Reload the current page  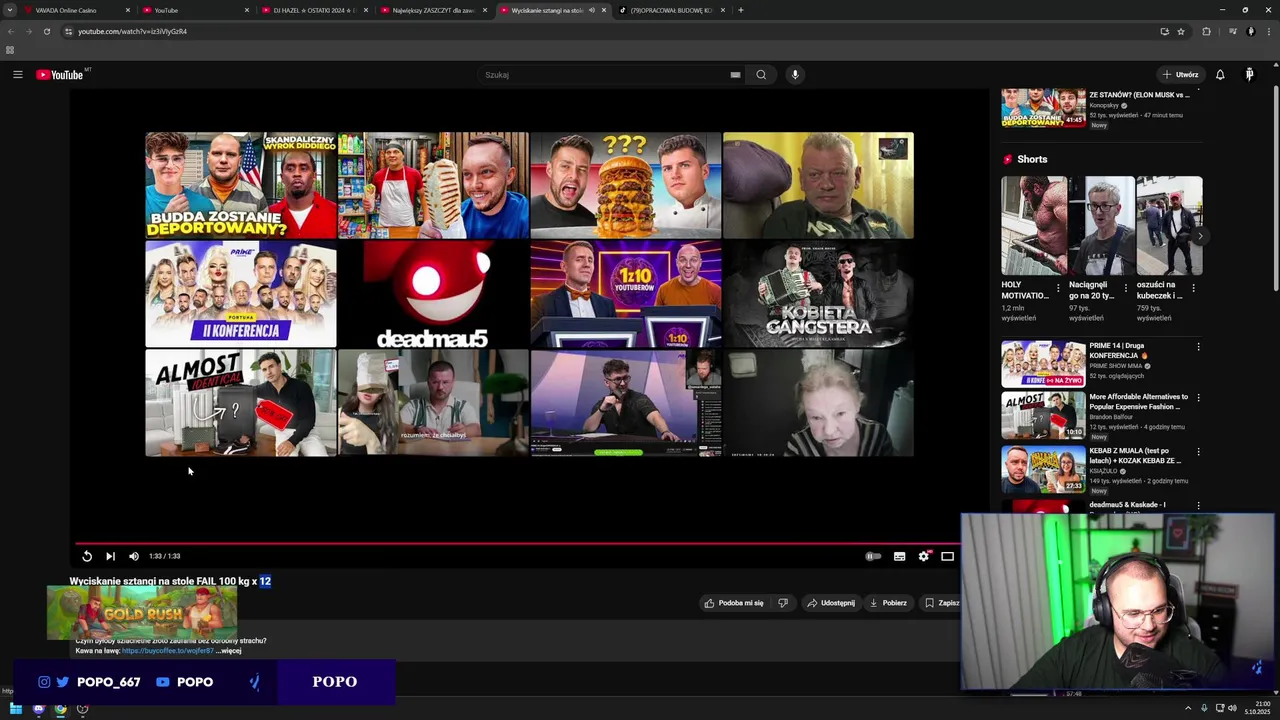tap(46, 31)
